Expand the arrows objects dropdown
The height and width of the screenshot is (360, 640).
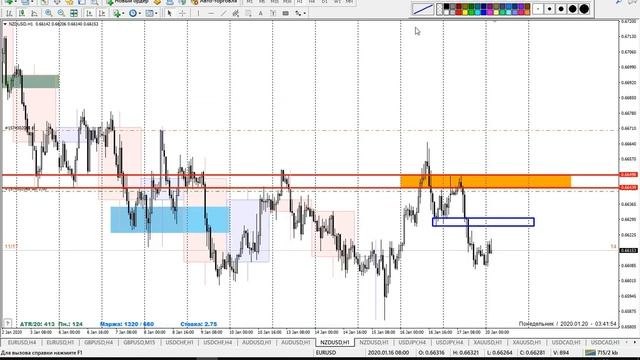tap(305, 13)
